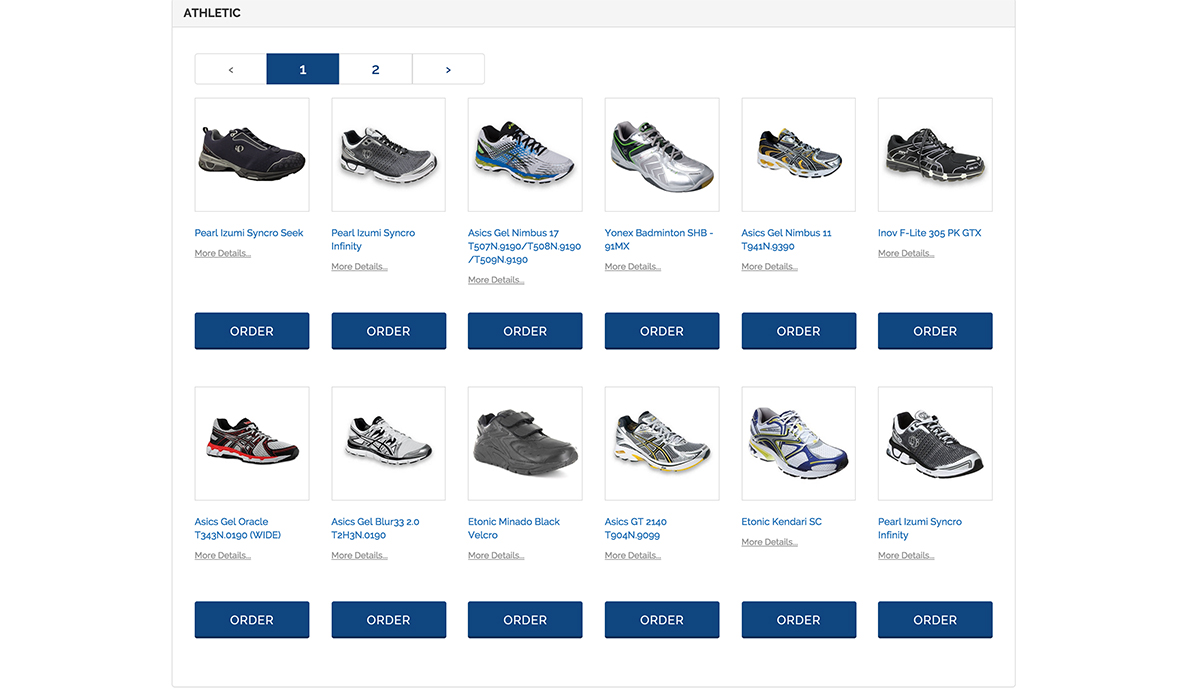Click the ATHLETIC section header
The height and width of the screenshot is (695, 1200).
coord(210,13)
